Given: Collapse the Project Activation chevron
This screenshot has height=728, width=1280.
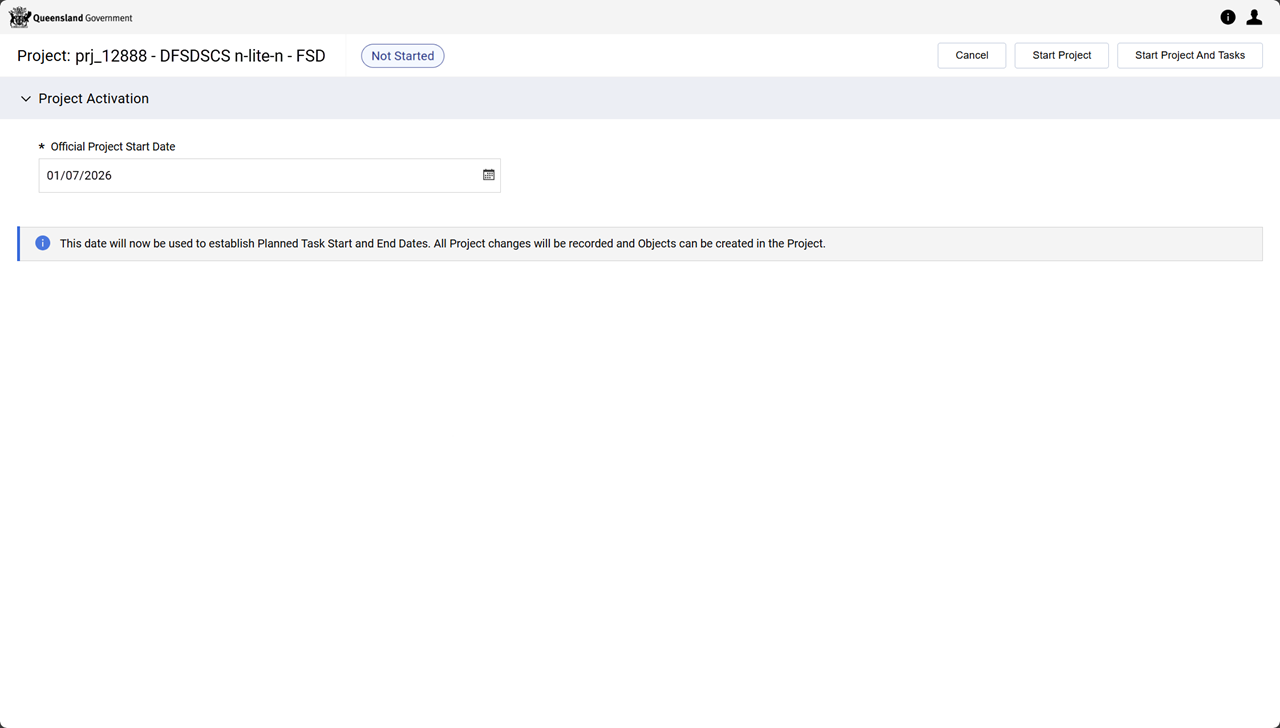Looking at the screenshot, I should point(26,99).
